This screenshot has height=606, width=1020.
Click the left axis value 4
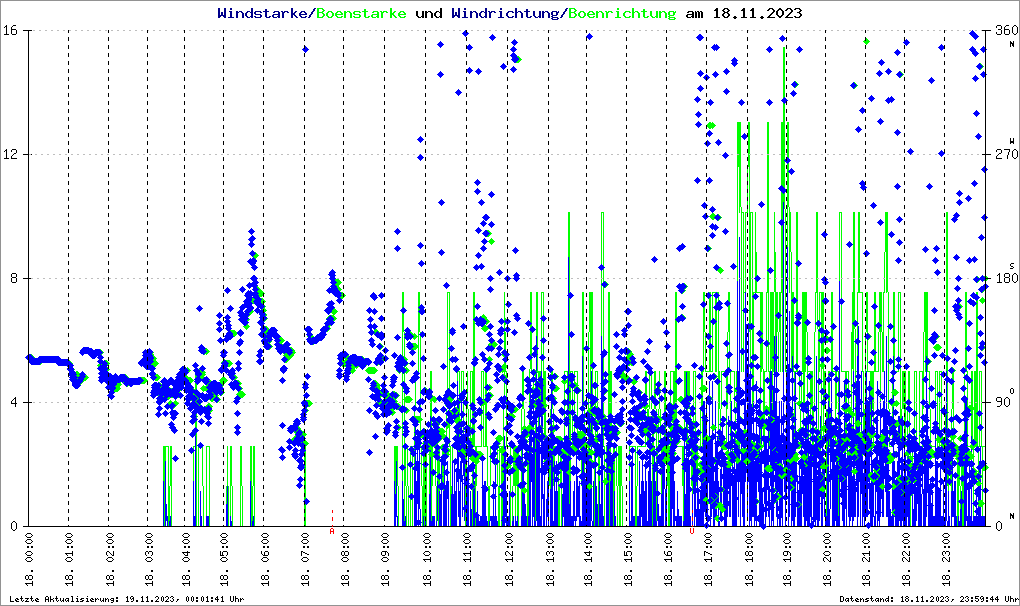pyautogui.click(x=17, y=403)
